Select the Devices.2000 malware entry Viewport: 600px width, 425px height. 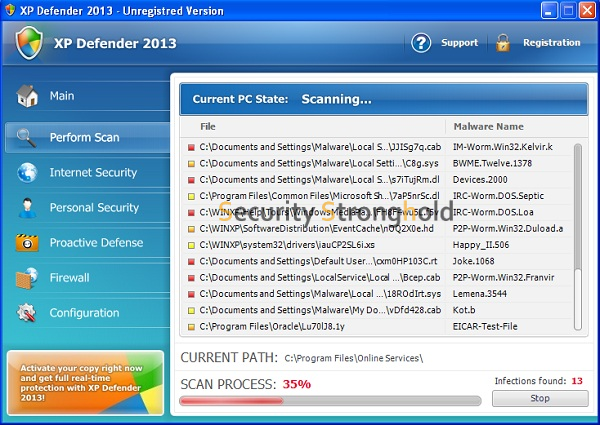point(480,180)
